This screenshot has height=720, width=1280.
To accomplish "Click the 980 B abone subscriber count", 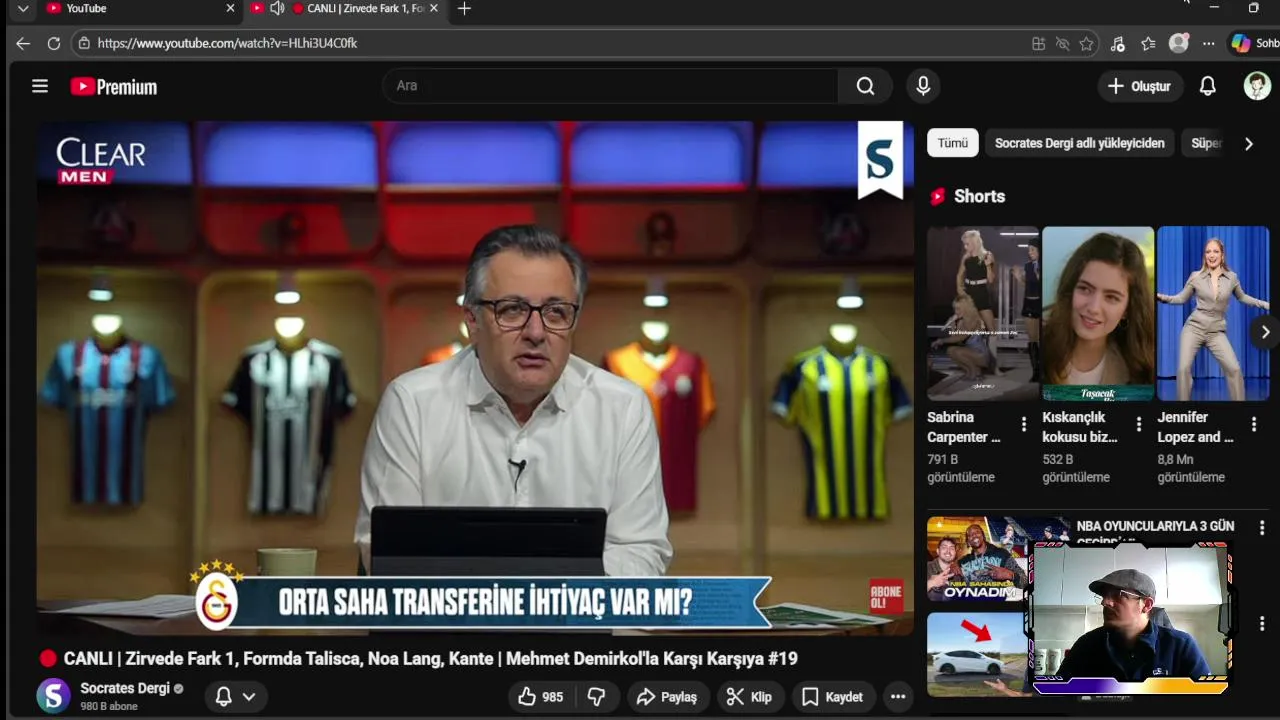I will pos(109,706).
